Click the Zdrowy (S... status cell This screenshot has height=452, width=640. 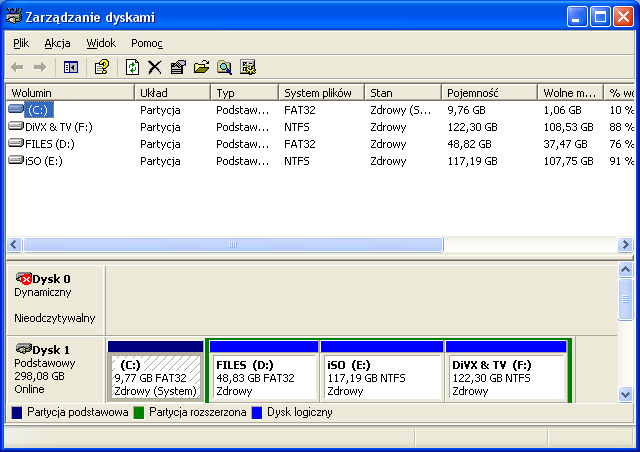400,110
